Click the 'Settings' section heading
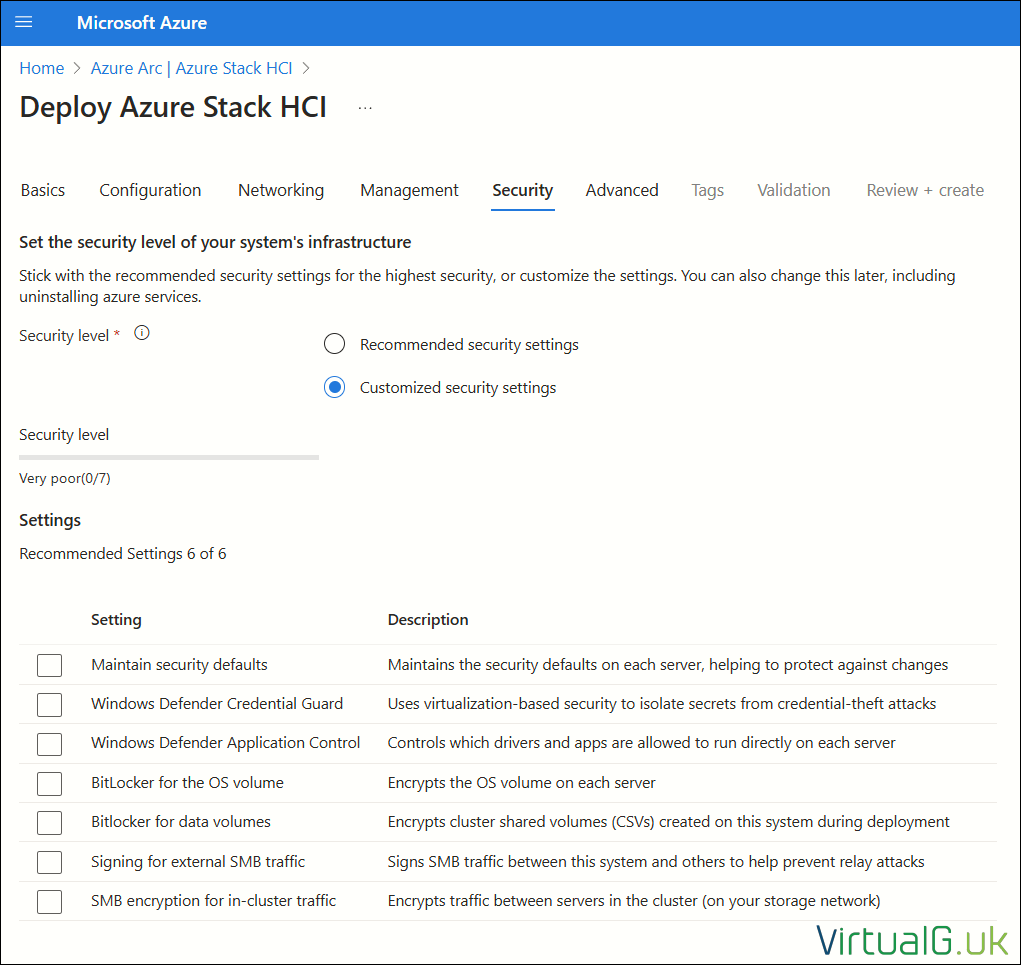 pyautogui.click(x=50, y=520)
